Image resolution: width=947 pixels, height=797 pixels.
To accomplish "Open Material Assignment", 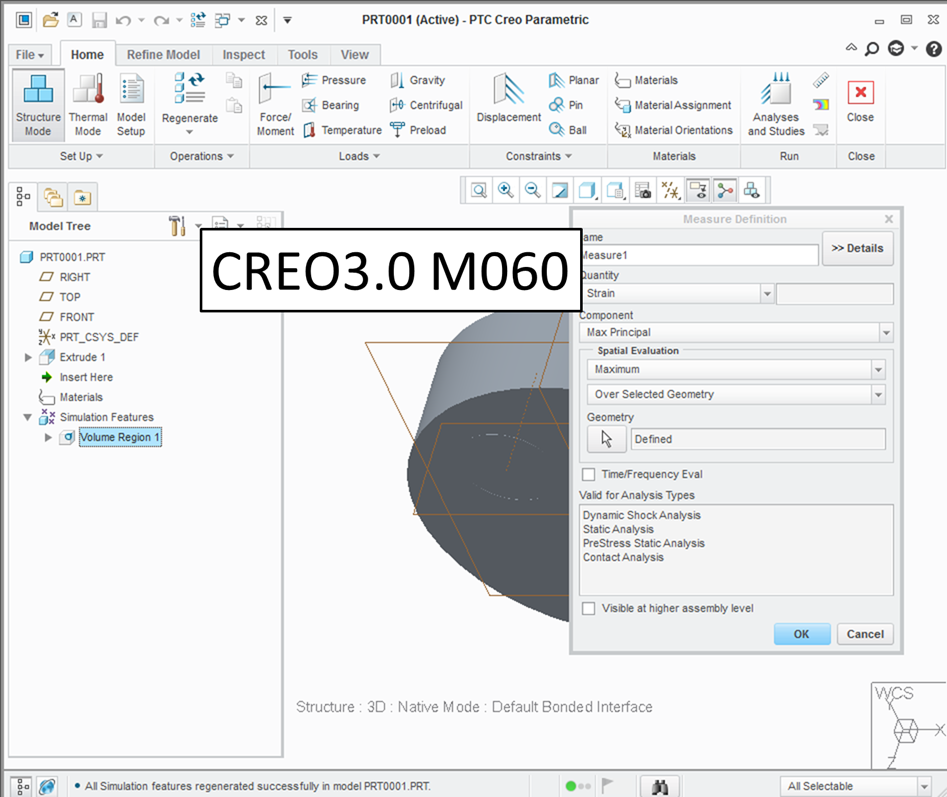I will [x=673, y=105].
